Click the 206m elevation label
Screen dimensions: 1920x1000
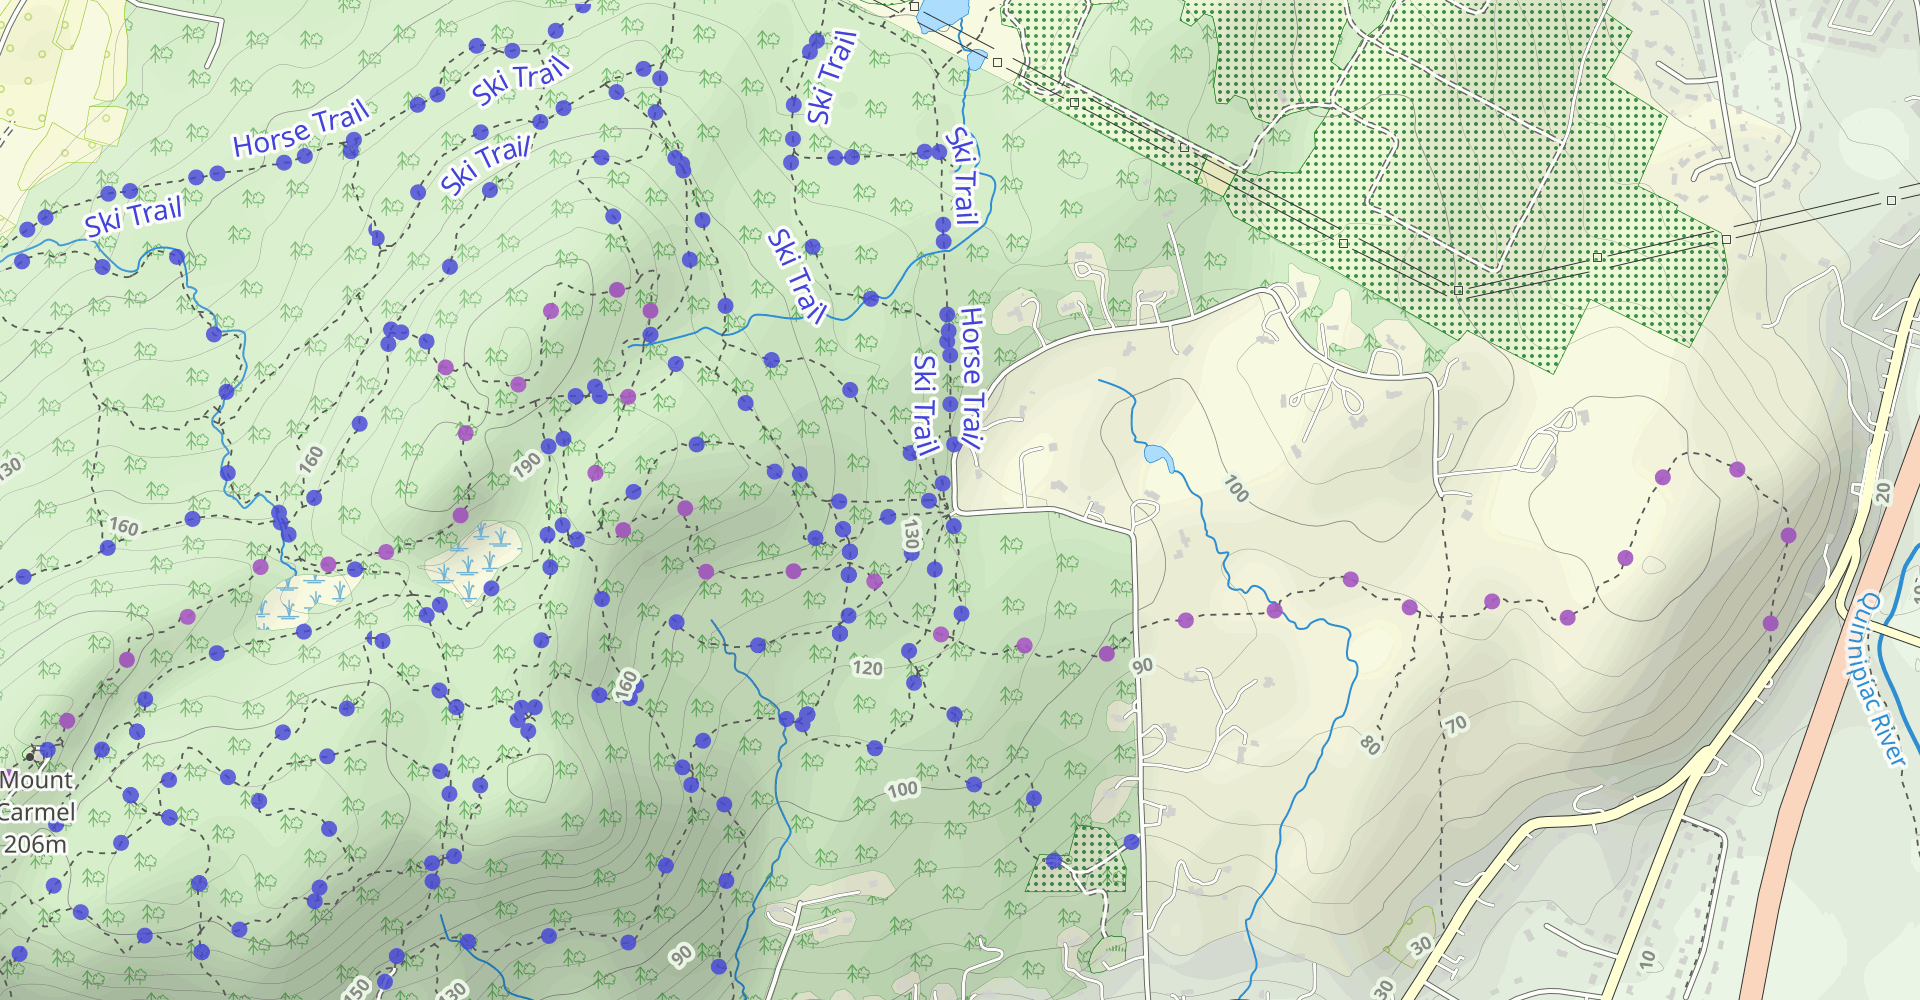tap(35, 845)
